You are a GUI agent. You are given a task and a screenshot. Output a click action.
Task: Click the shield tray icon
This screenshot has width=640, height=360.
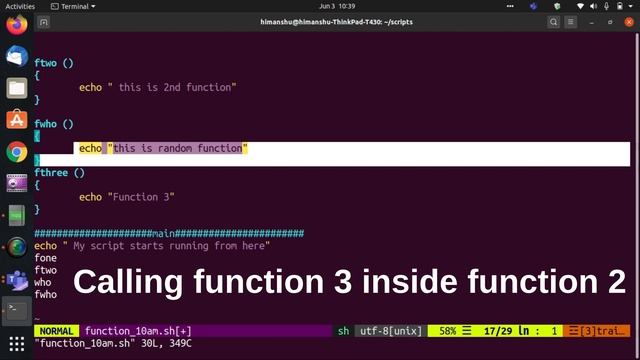(x=557, y=6)
